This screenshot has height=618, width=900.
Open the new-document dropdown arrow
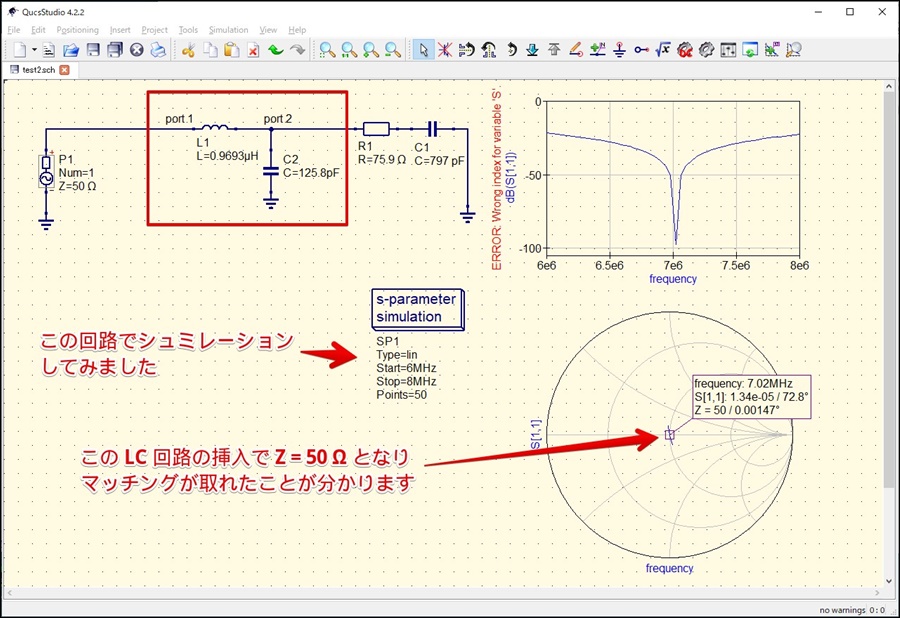click(x=34, y=50)
